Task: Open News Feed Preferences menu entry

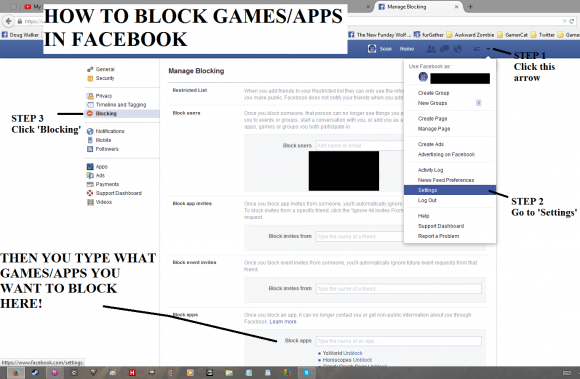Action: 446,180
